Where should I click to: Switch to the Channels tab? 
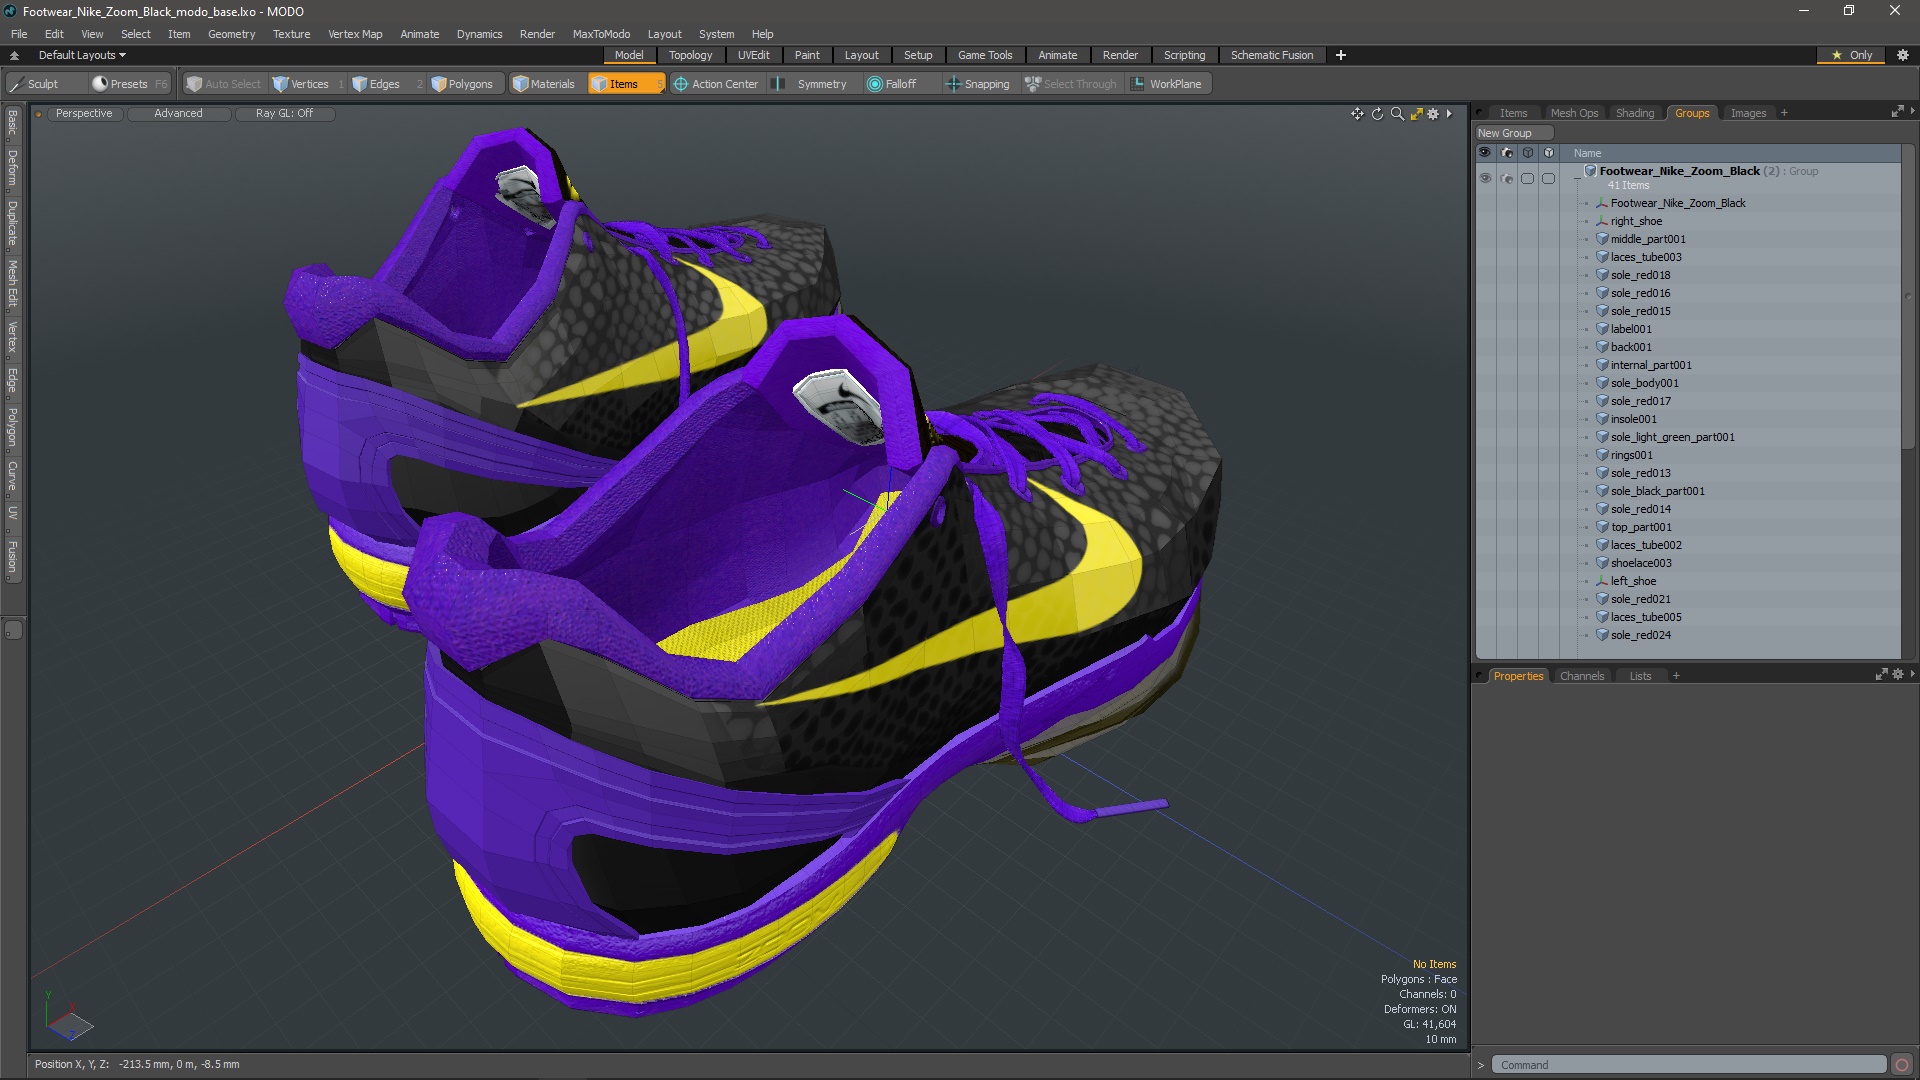click(x=1581, y=676)
